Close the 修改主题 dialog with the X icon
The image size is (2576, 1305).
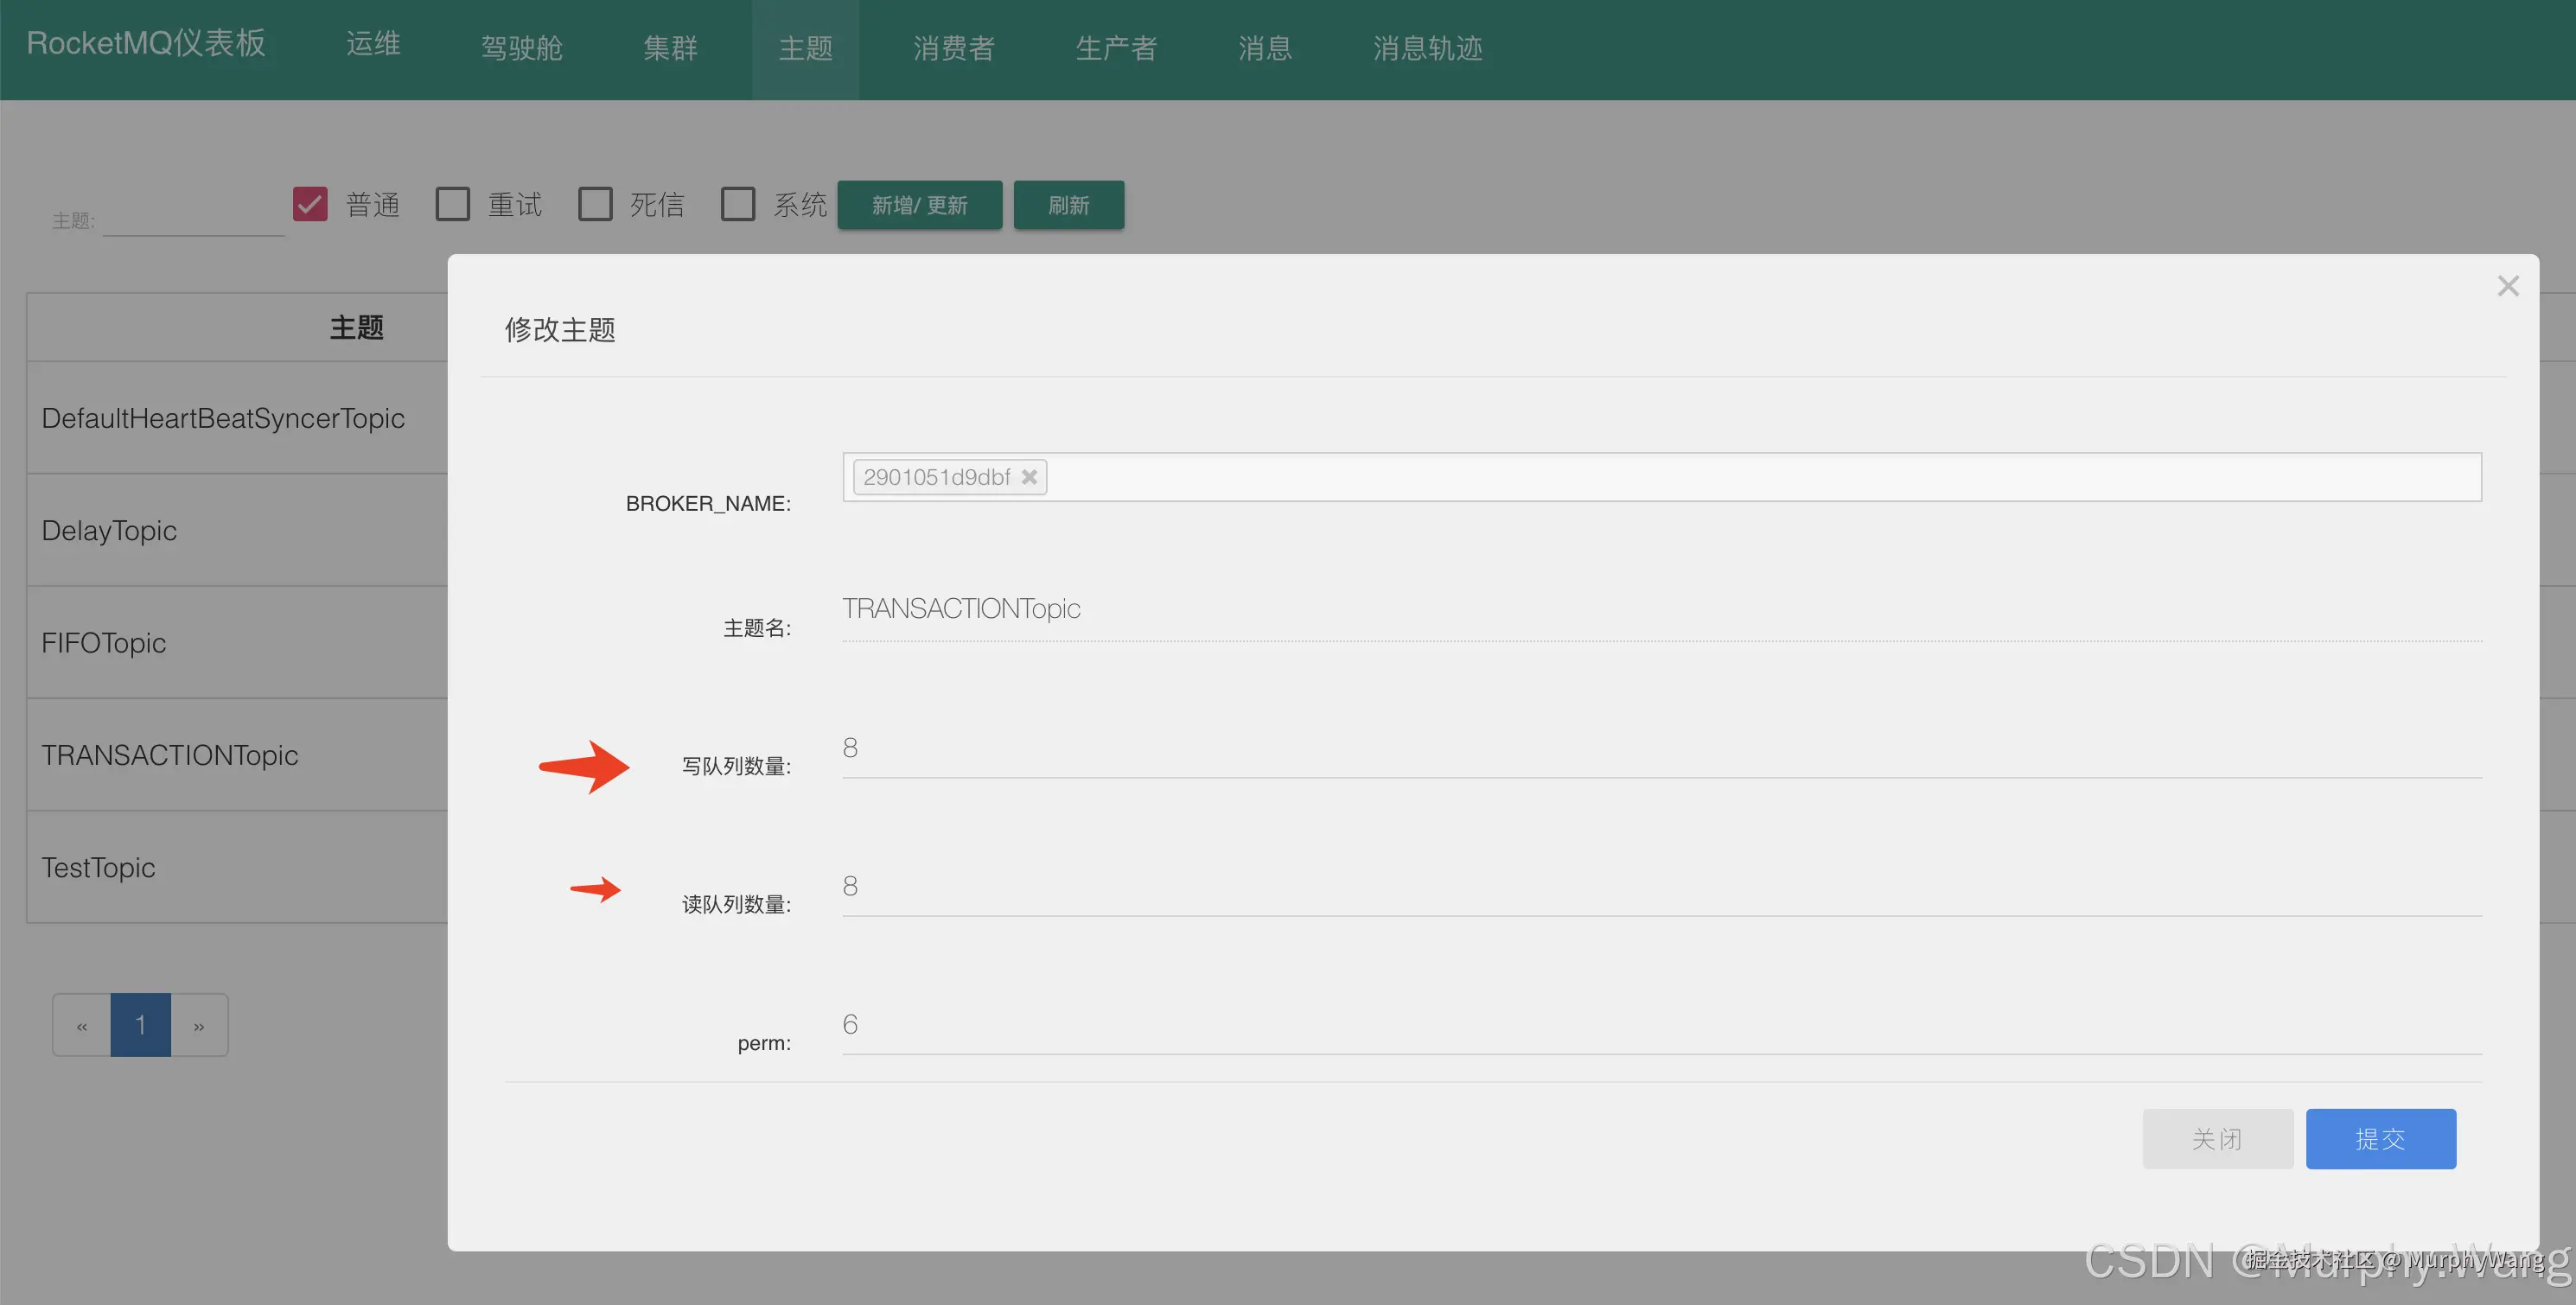(2507, 286)
